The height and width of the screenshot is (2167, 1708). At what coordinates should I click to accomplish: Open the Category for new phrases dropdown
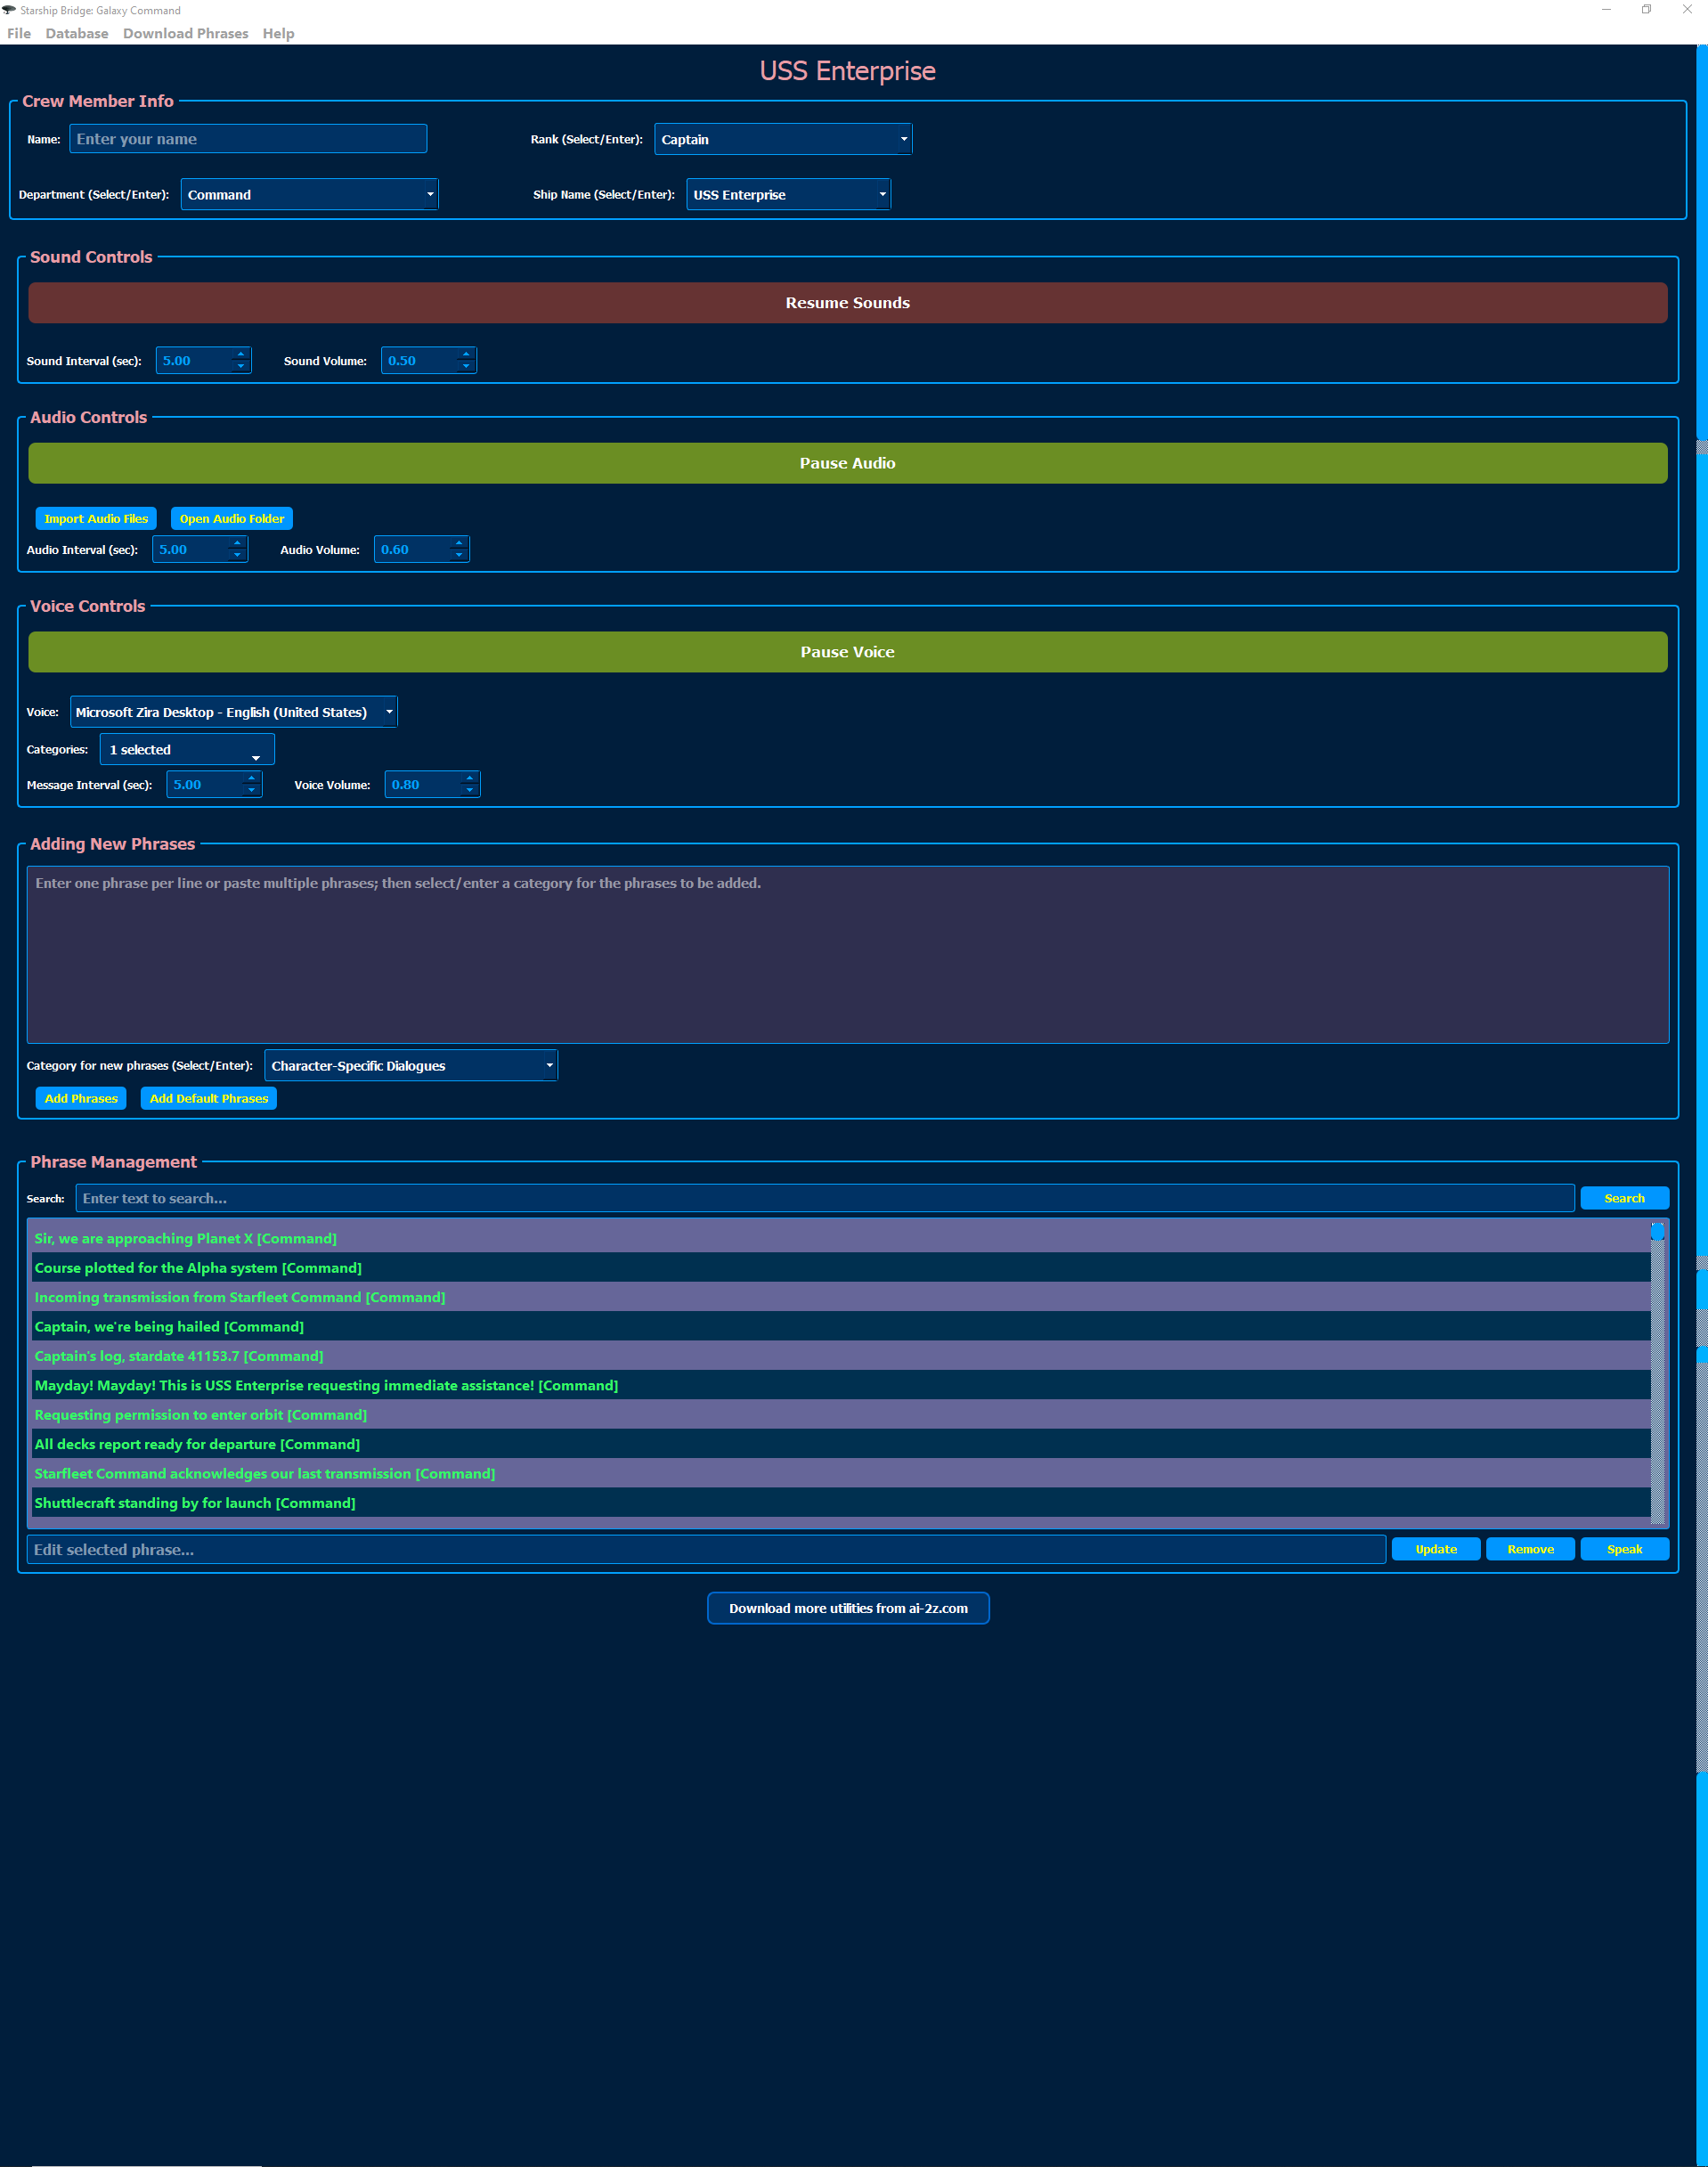click(x=410, y=1065)
